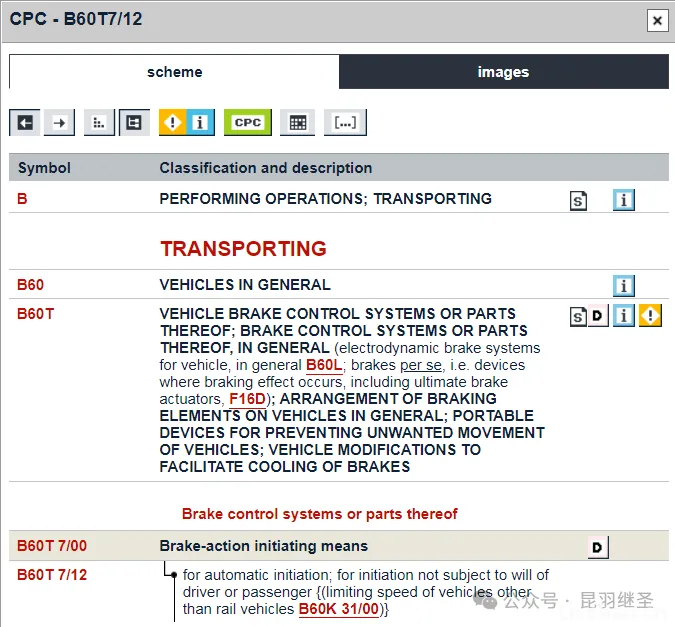The height and width of the screenshot is (627, 675).
Task: Toggle the tree view toolbar button
Action: click(x=133, y=122)
